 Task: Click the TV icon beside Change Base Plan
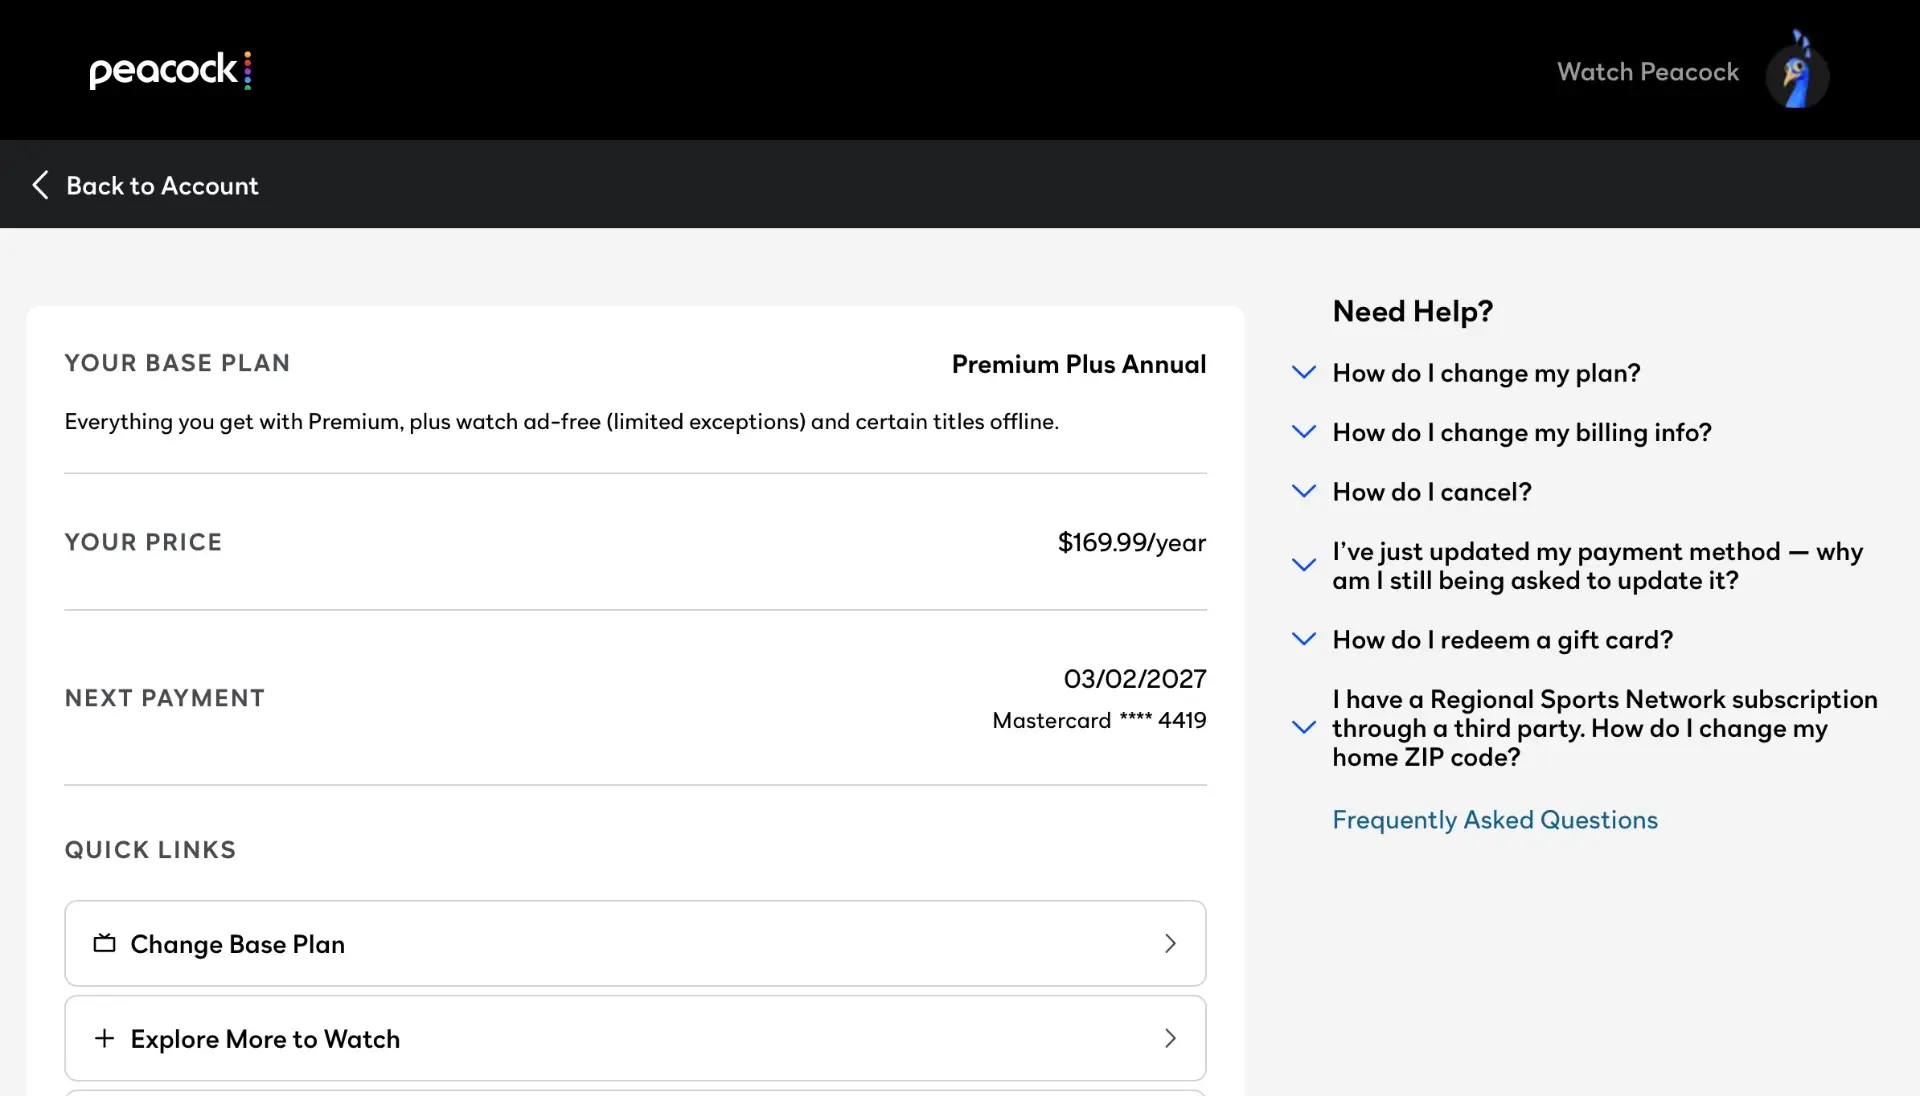(x=104, y=943)
